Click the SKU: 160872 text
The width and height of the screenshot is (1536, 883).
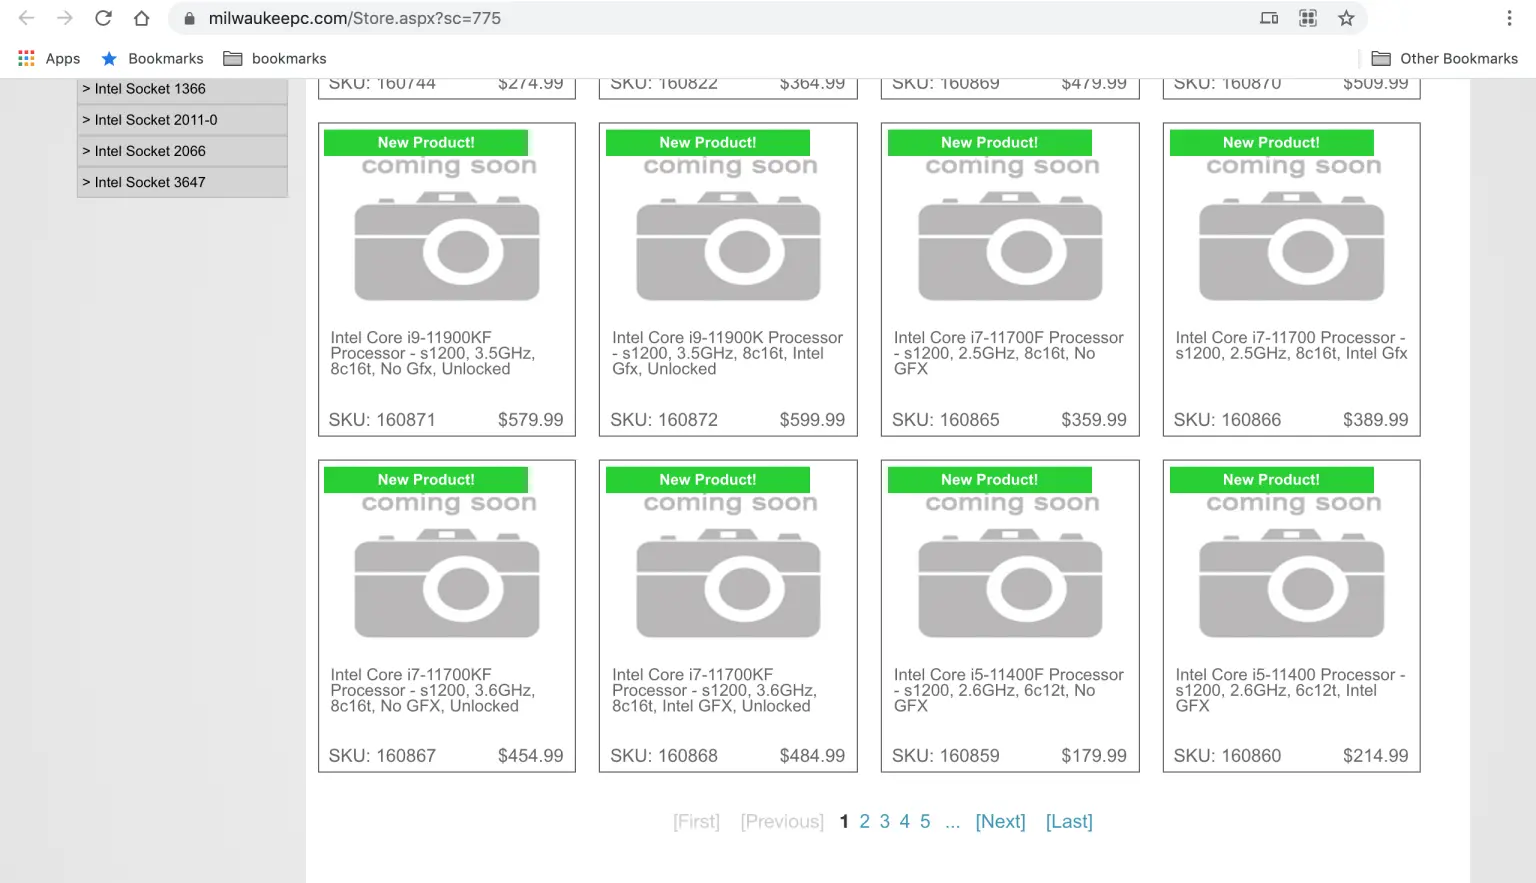tap(664, 420)
